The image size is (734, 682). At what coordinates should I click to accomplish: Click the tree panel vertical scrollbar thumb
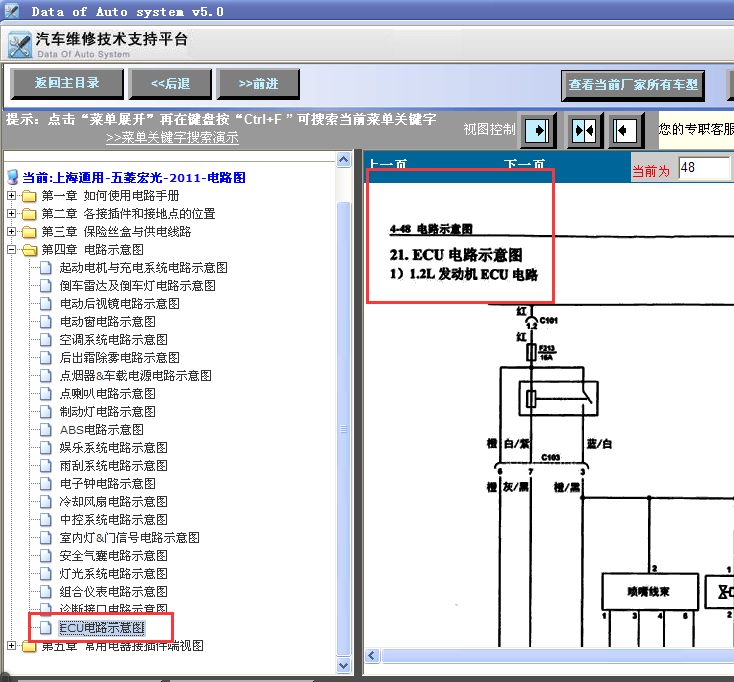tap(344, 429)
